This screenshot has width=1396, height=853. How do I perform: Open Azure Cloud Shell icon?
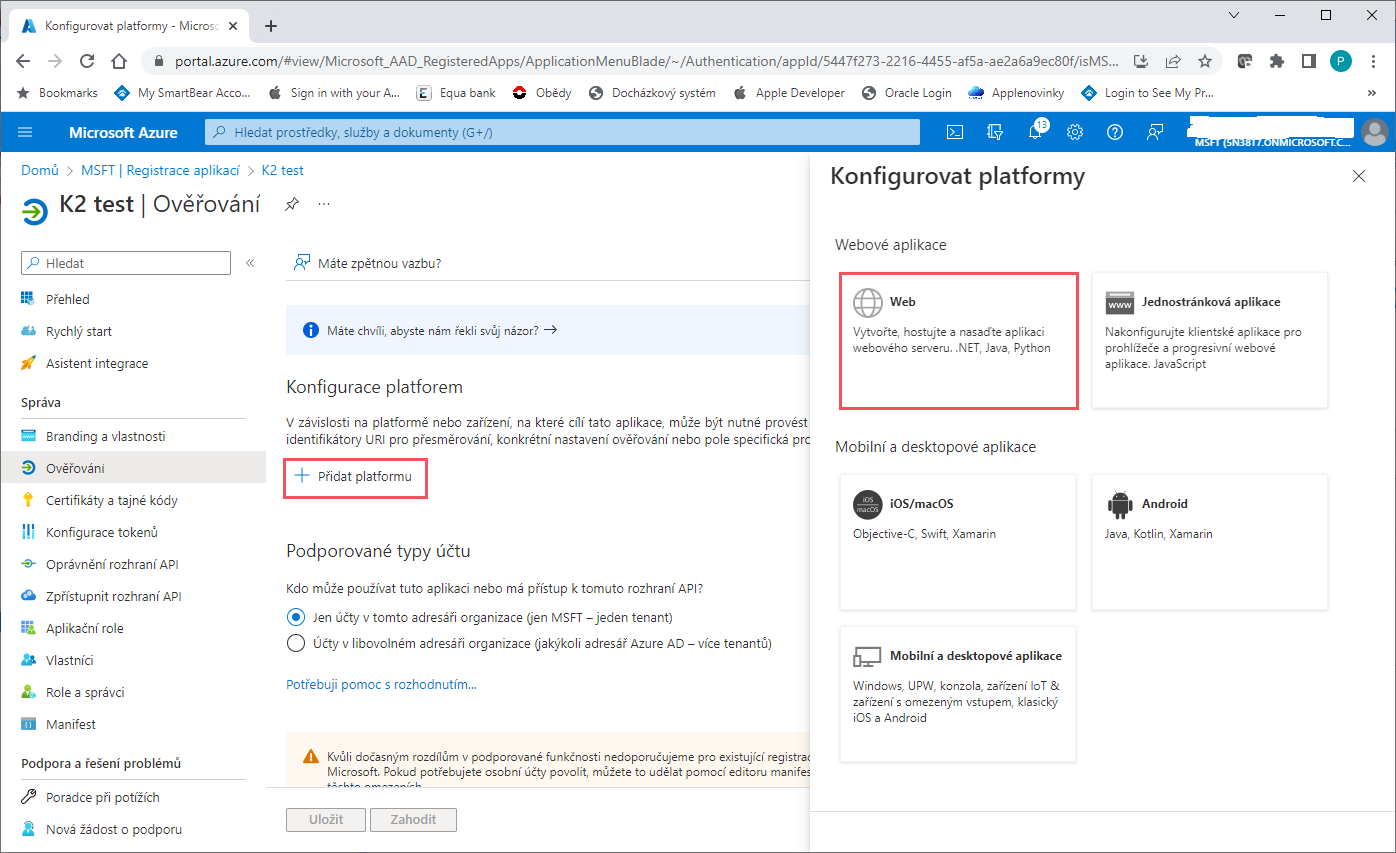click(x=955, y=132)
